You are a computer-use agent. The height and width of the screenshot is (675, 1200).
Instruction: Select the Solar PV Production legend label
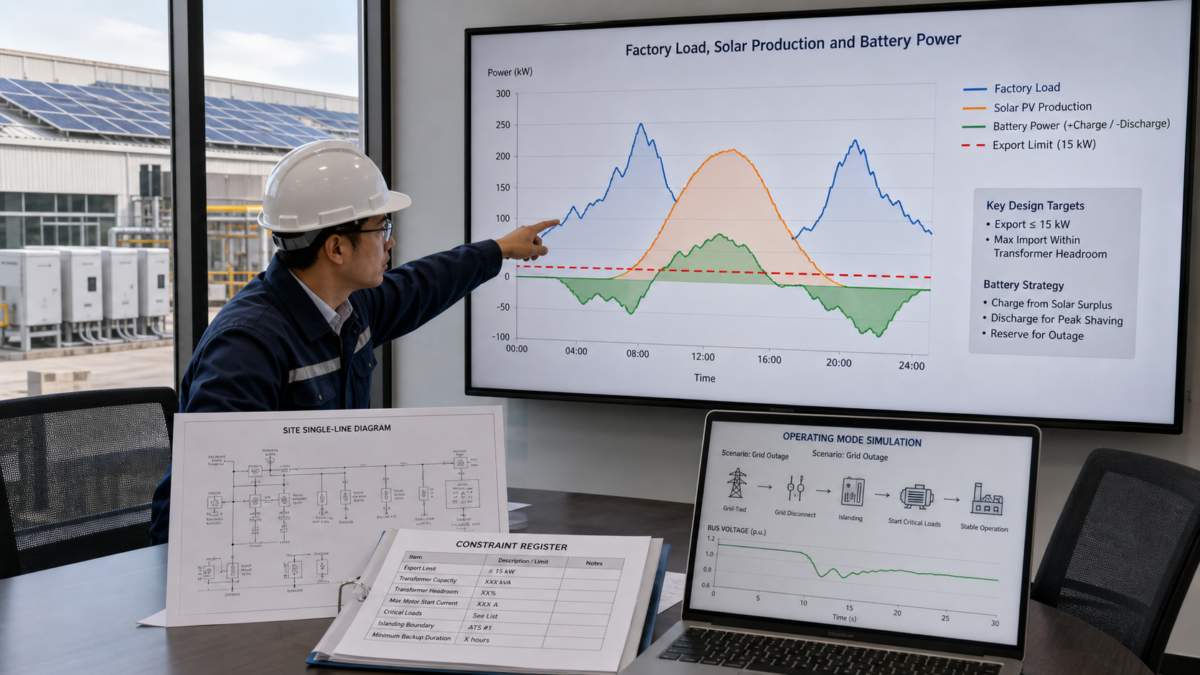tap(1043, 107)
